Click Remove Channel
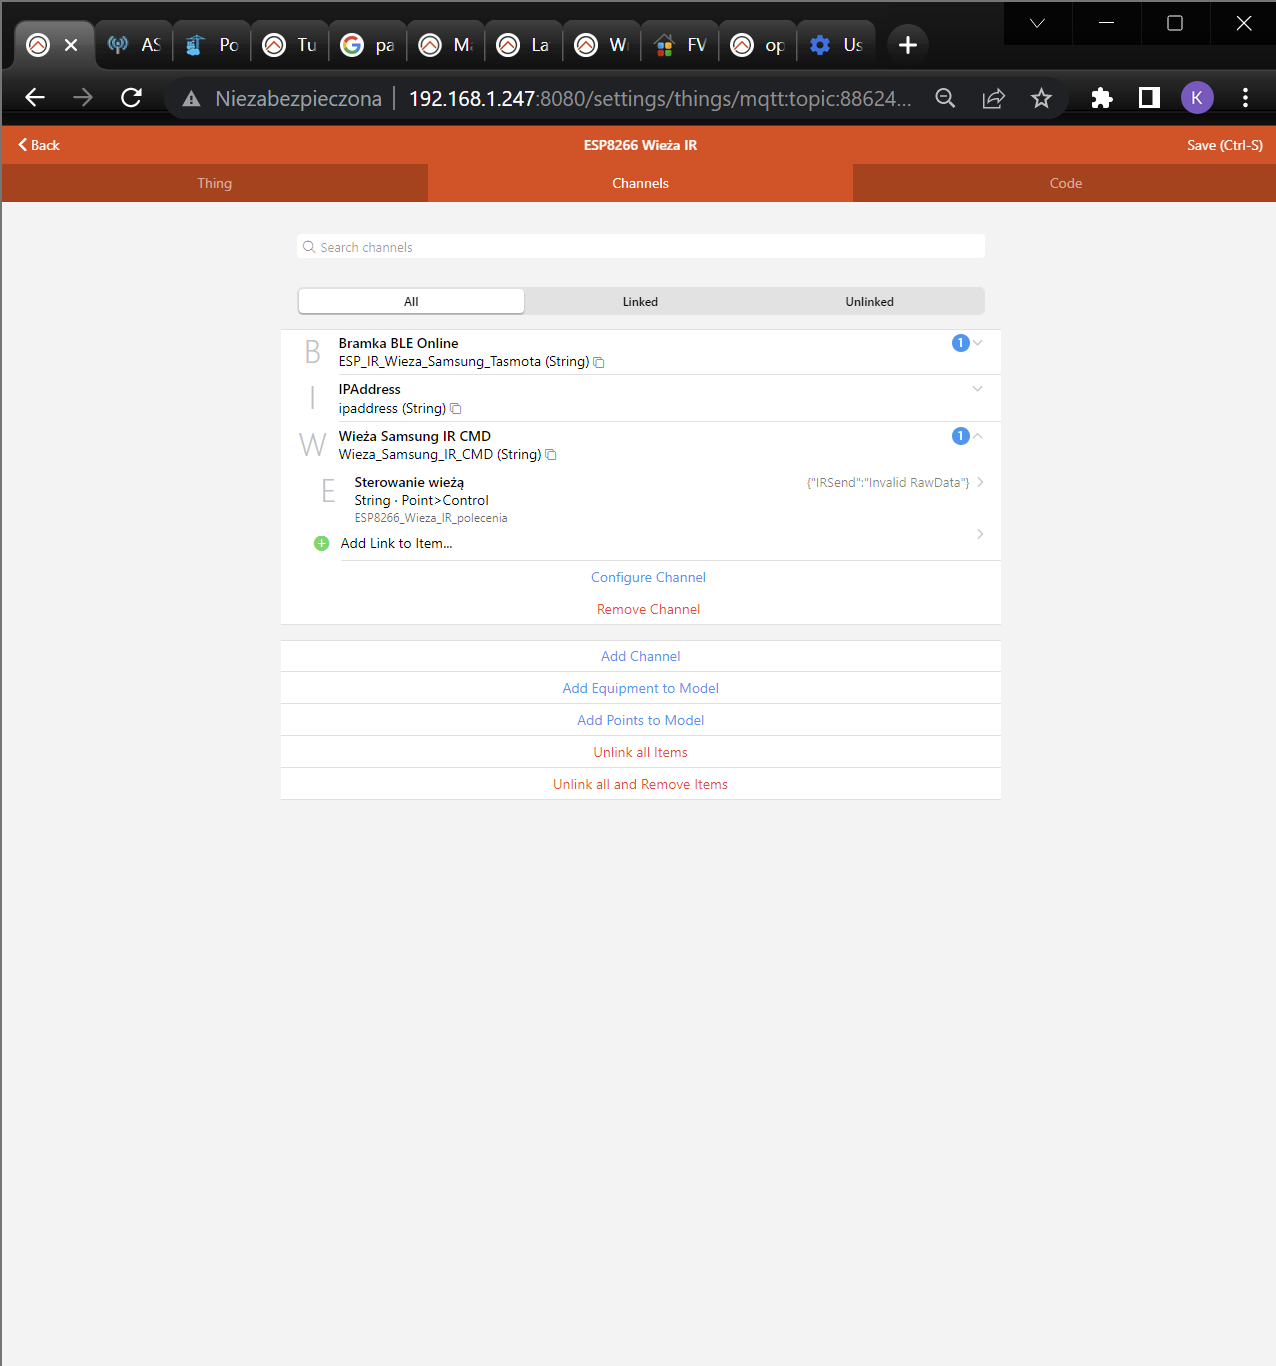This screenshot has height=1366, width=1276. coord(648,609)
